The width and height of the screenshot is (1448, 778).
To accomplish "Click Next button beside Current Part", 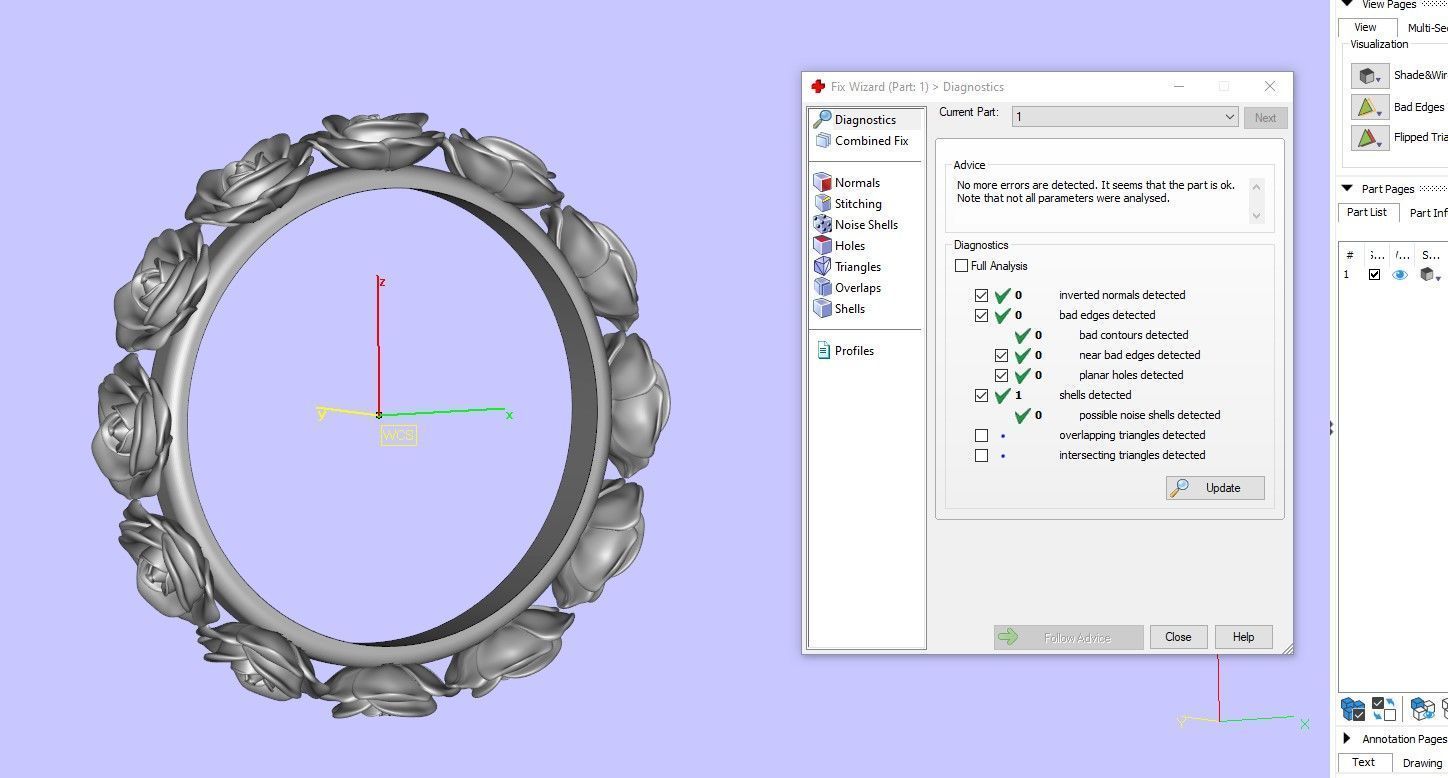I will 1265,117.
